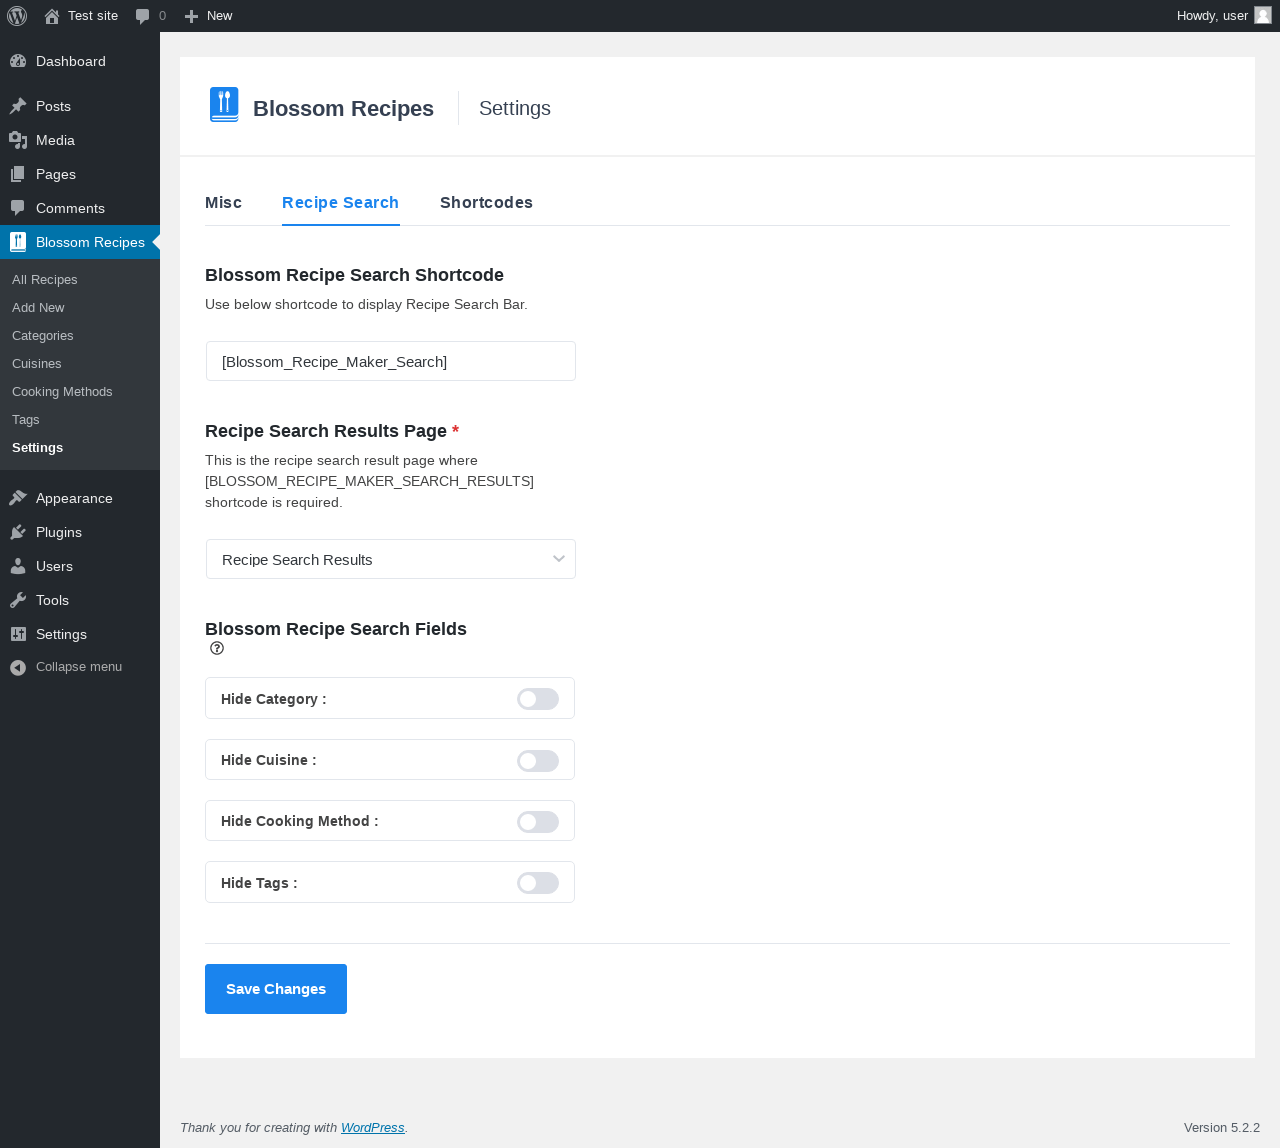
Task: Open the Test site home icon
Action: [x=52, y=16]
